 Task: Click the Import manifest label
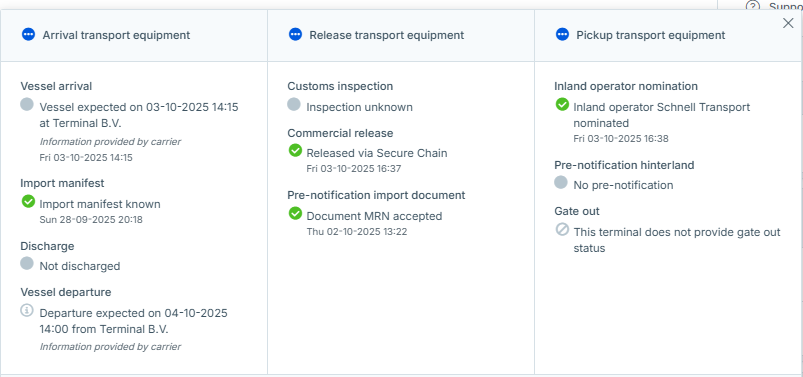(x=62, y=183)
